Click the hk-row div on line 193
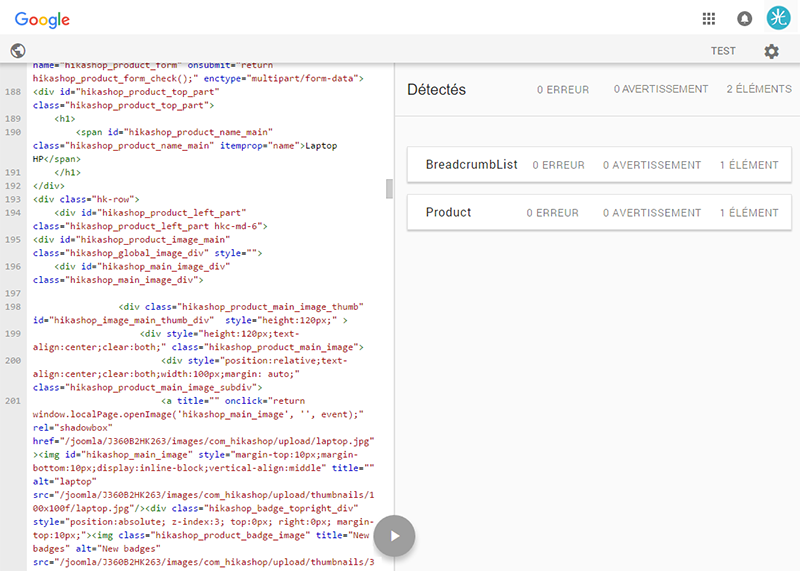Screen dimensions: 800x571 86,200
